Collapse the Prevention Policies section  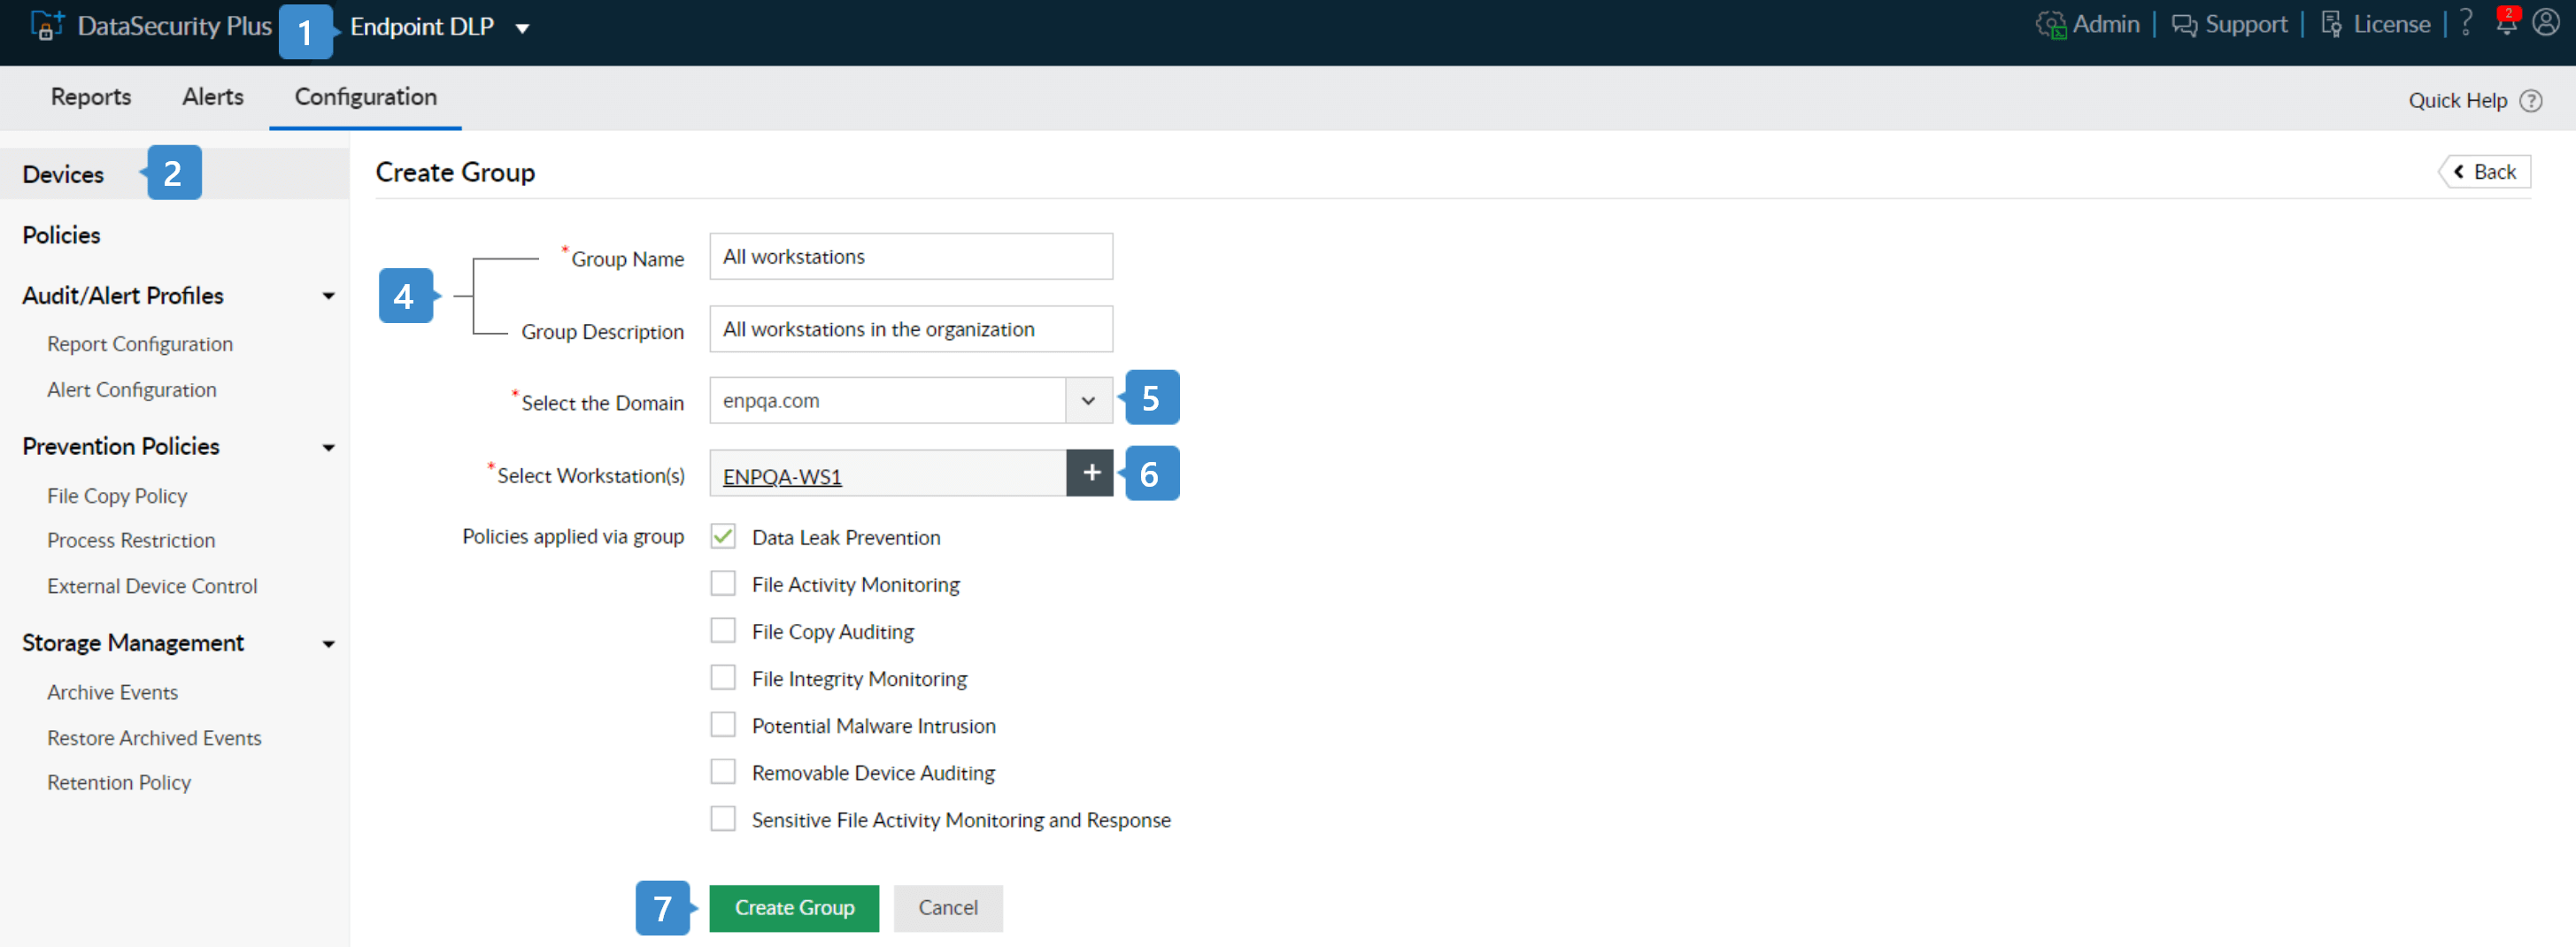328,447
